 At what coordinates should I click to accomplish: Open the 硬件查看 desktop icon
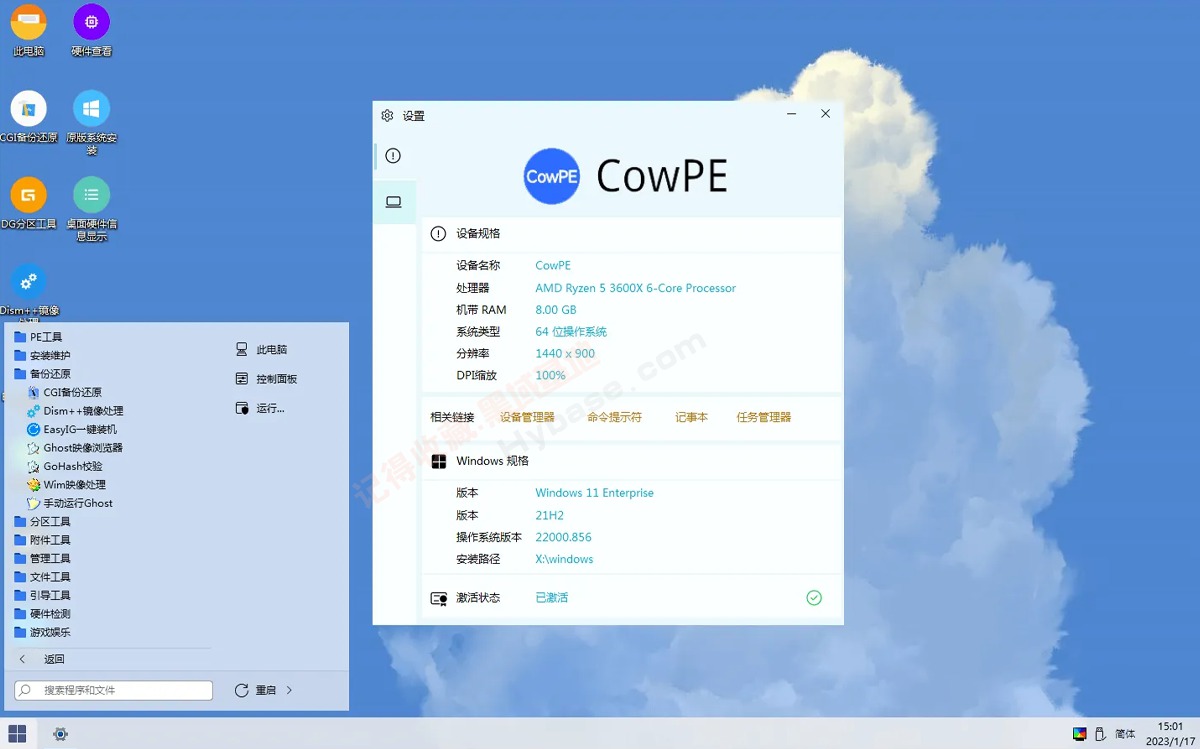click(x=91, y=31)
